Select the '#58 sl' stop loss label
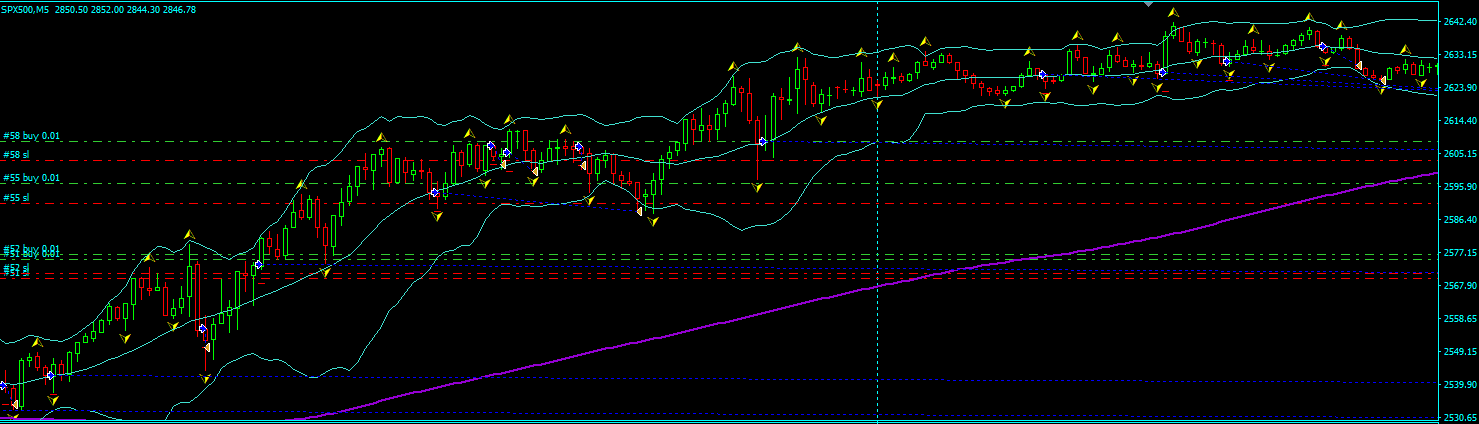Image resolution: width=1479 pixels, height=424 pixels. coord(17,155)
